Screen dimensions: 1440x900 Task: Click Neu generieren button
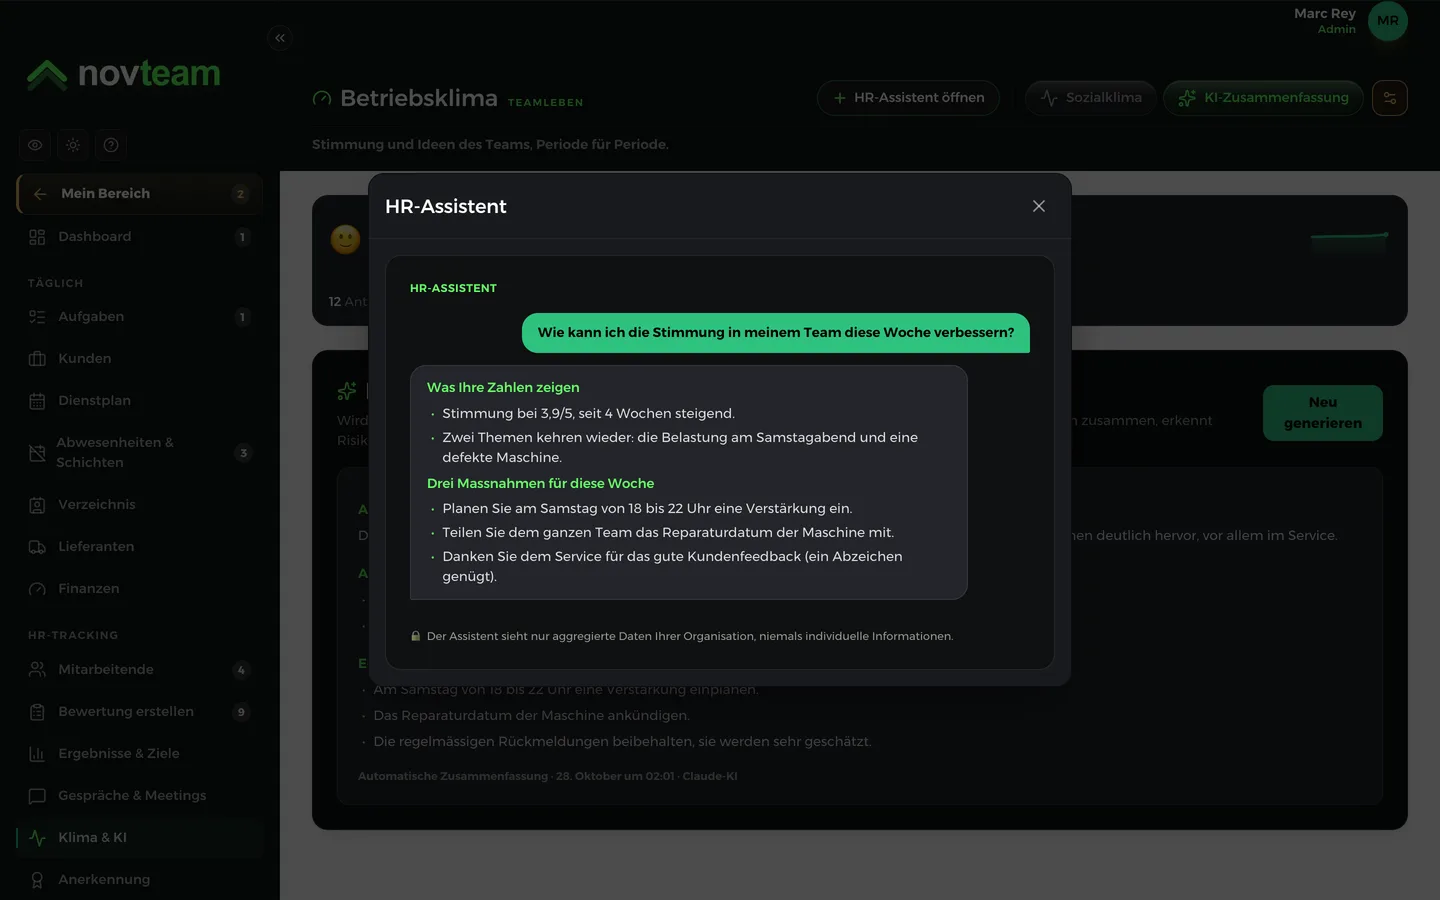[x=1323, y=413]
